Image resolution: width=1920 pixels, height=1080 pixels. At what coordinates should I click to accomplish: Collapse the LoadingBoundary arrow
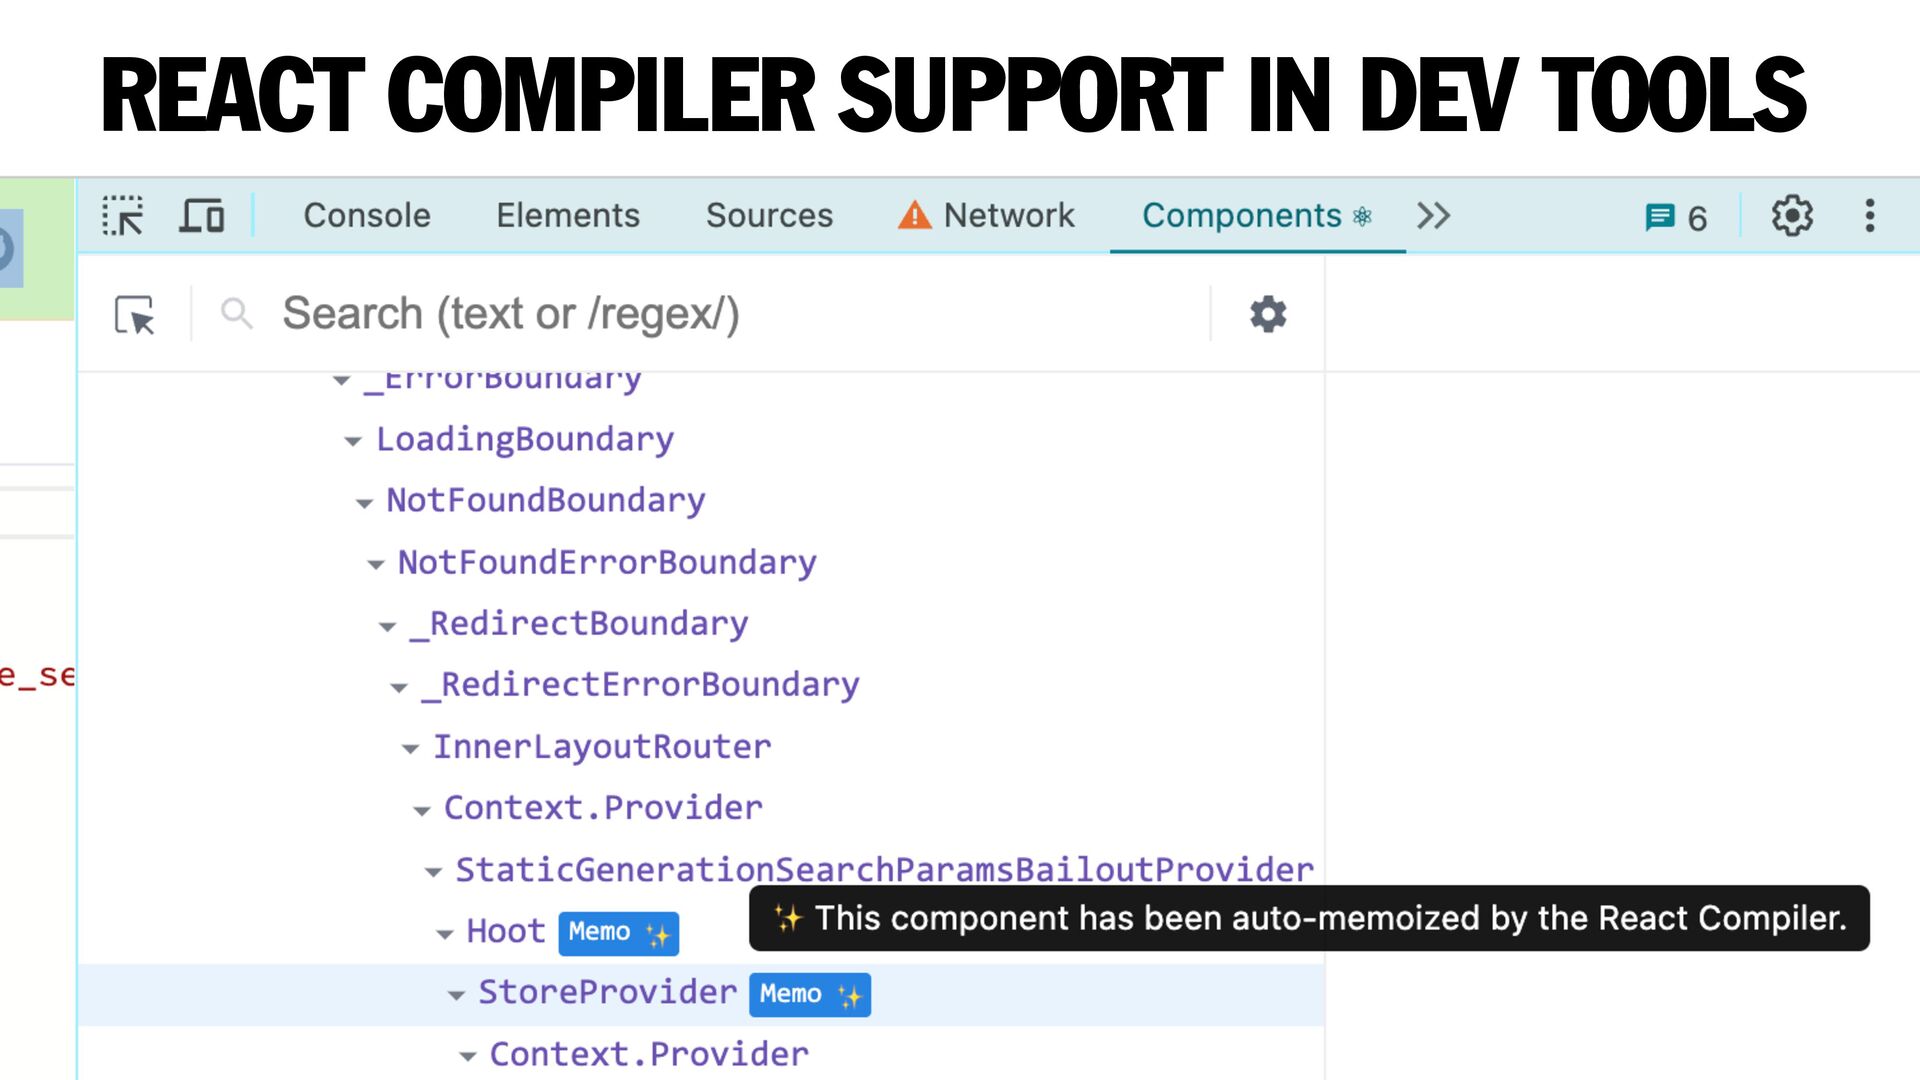coord(353,441)
